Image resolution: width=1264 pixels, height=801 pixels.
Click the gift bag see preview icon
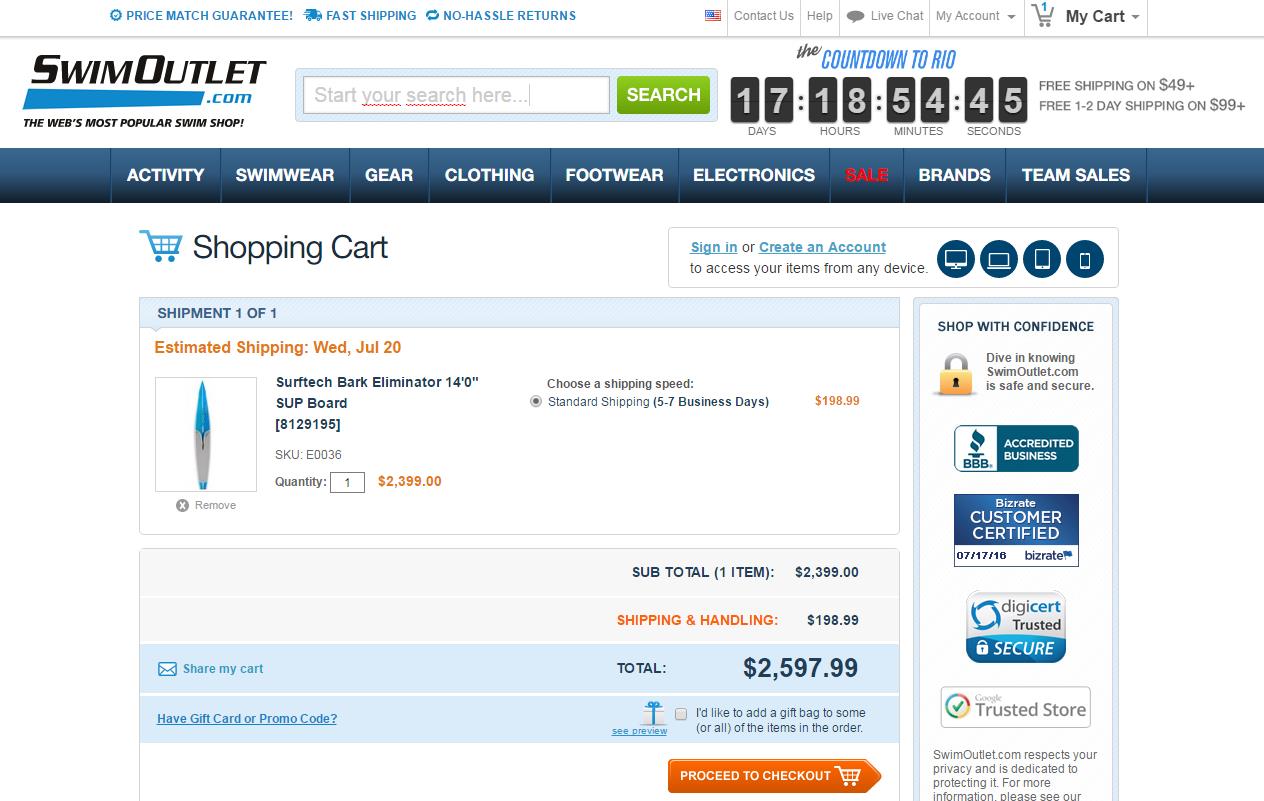(x=651, y=712)
